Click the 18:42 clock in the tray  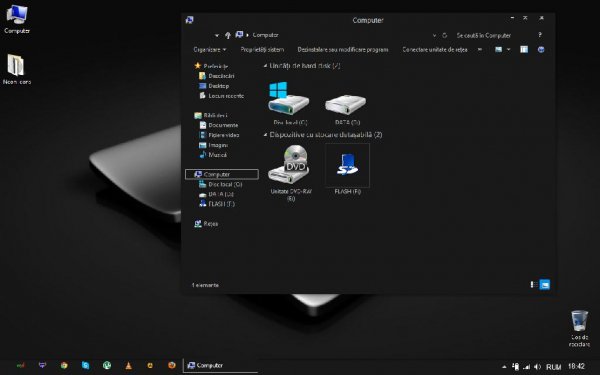pos(576,366)
